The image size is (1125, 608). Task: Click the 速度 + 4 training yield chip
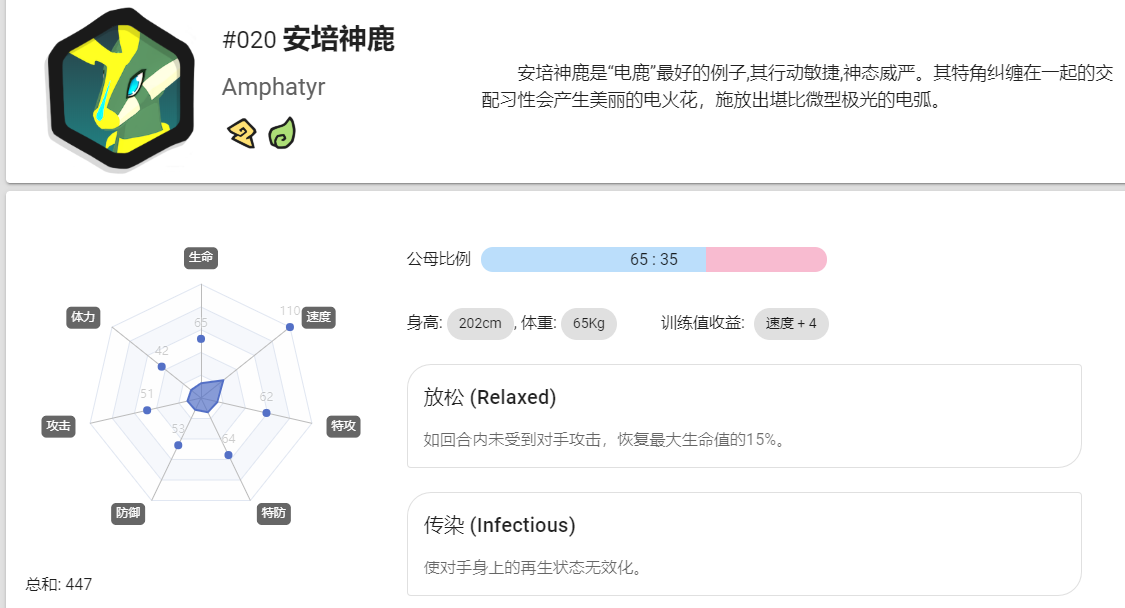pyautogui.click(x=791, y=324)
